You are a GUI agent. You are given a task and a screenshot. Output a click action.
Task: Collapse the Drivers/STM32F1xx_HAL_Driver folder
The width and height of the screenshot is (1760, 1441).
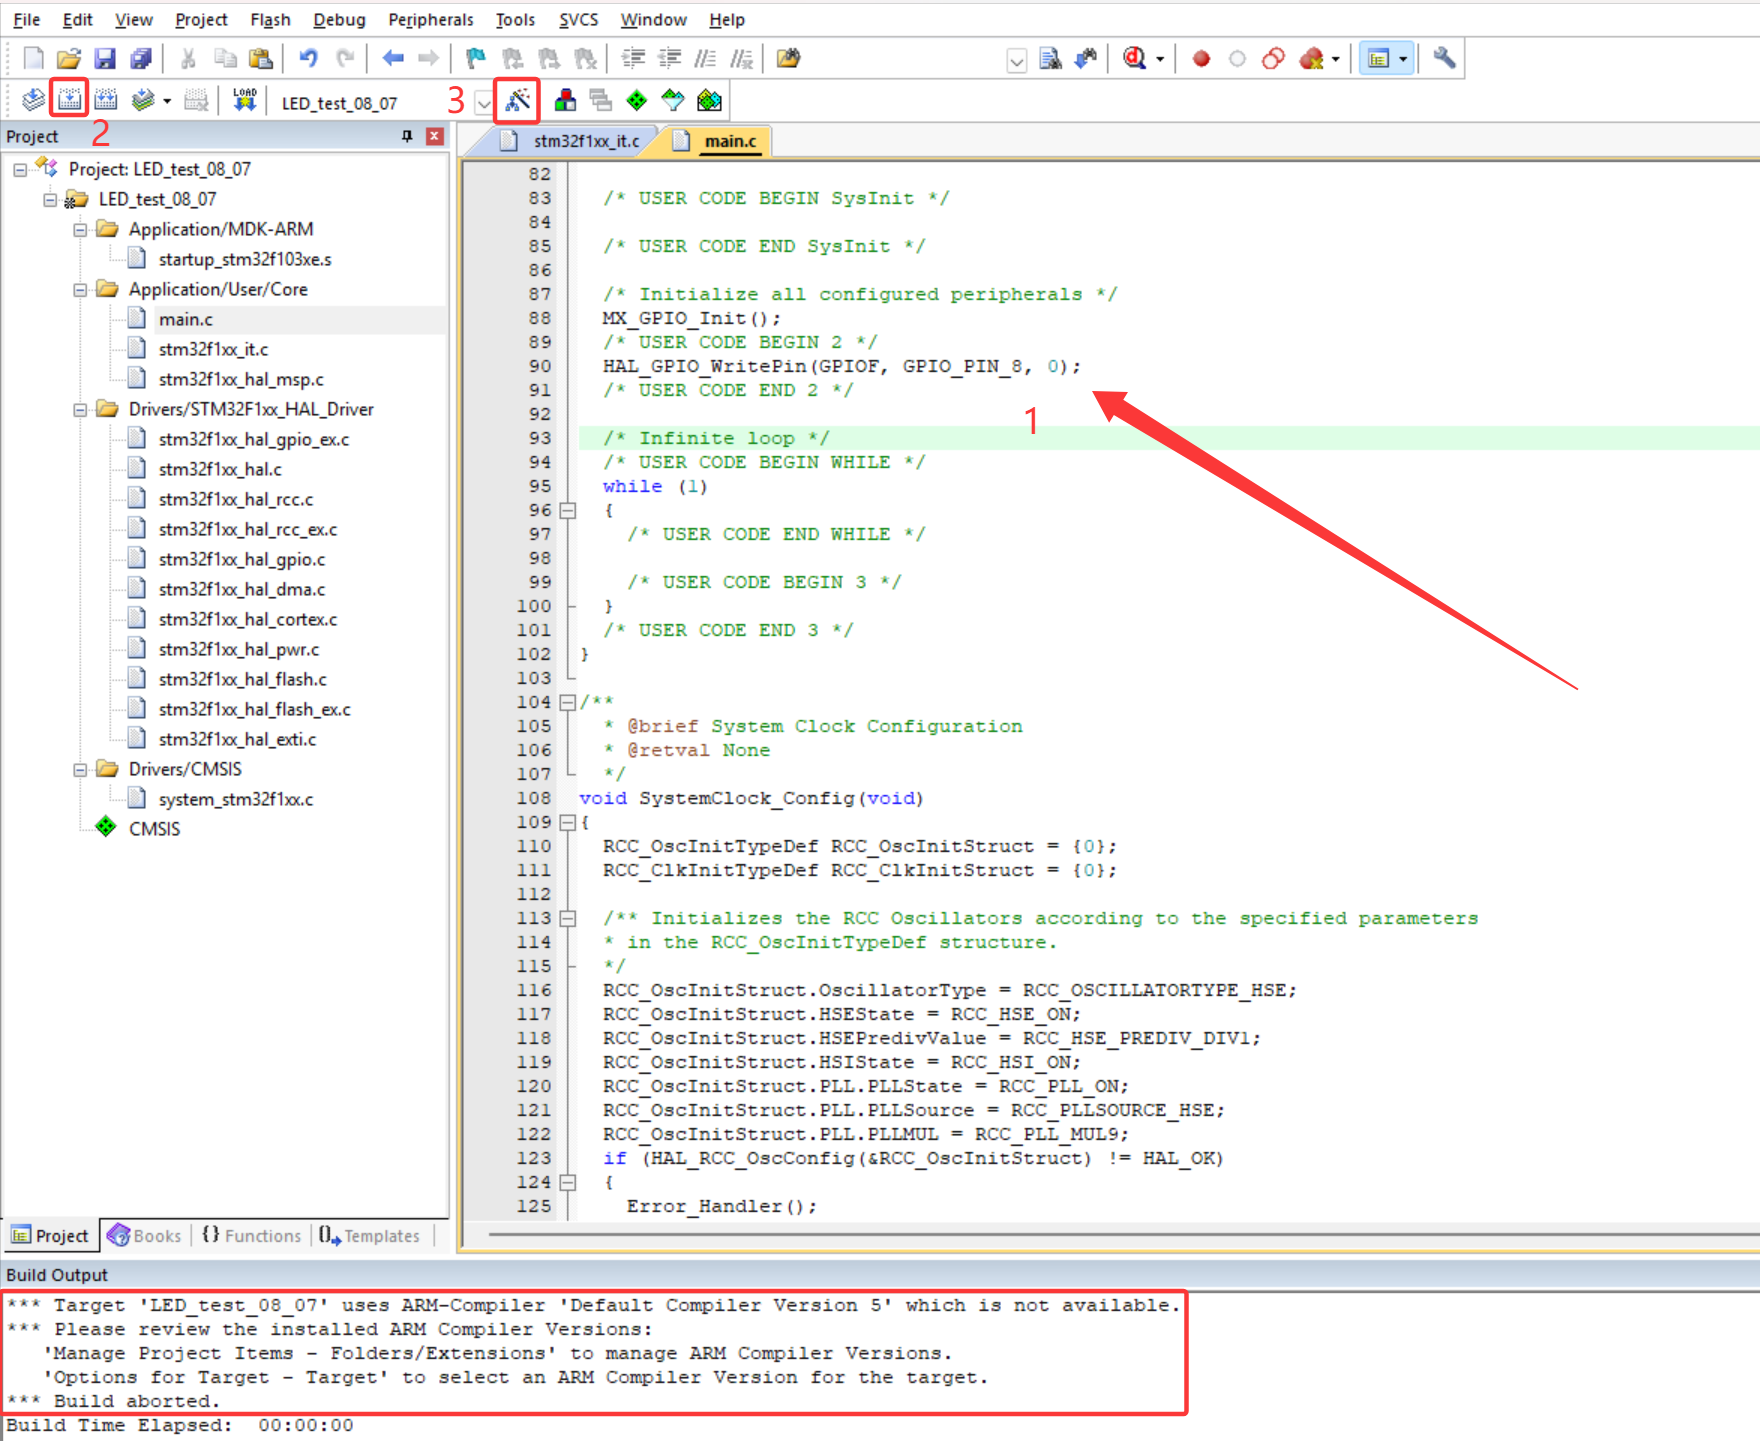[x=79, y=409]
